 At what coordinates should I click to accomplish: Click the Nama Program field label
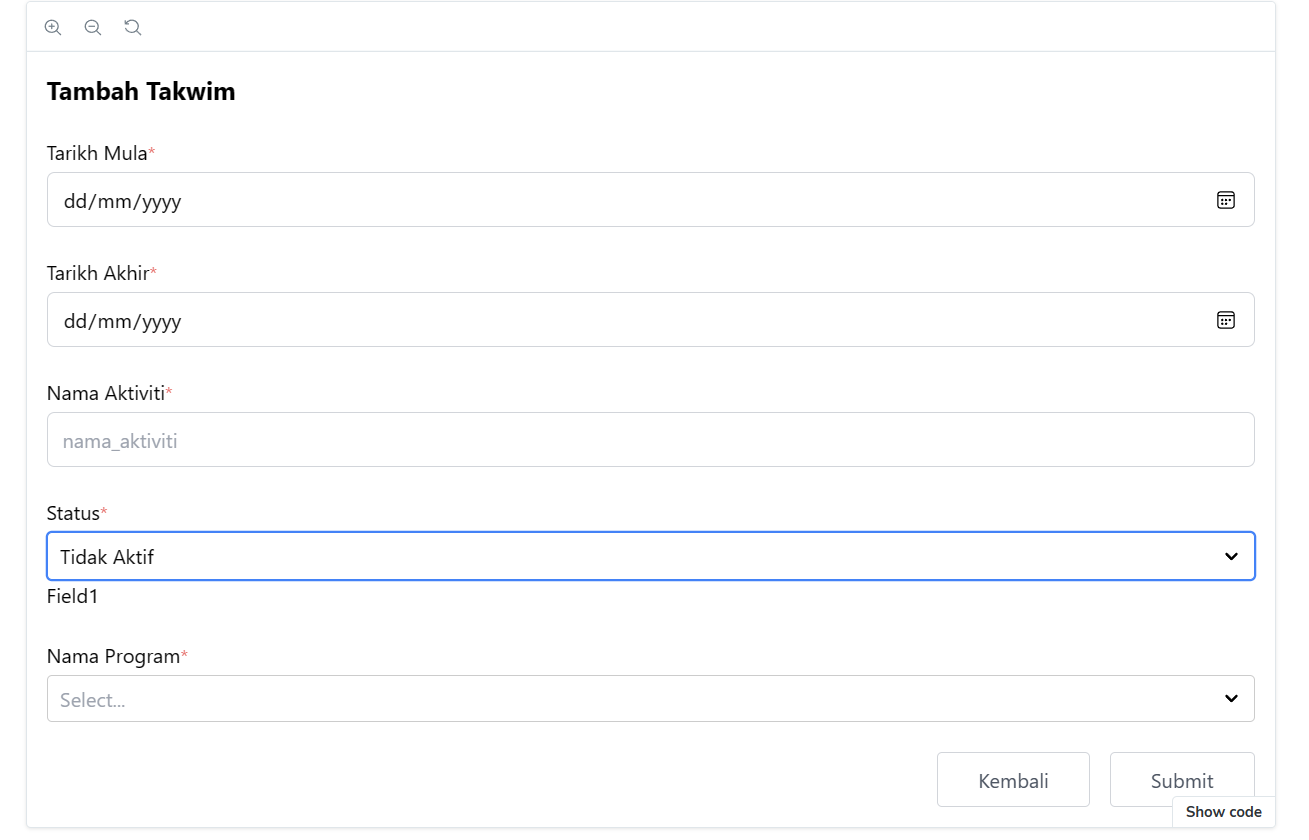(113, 656)
